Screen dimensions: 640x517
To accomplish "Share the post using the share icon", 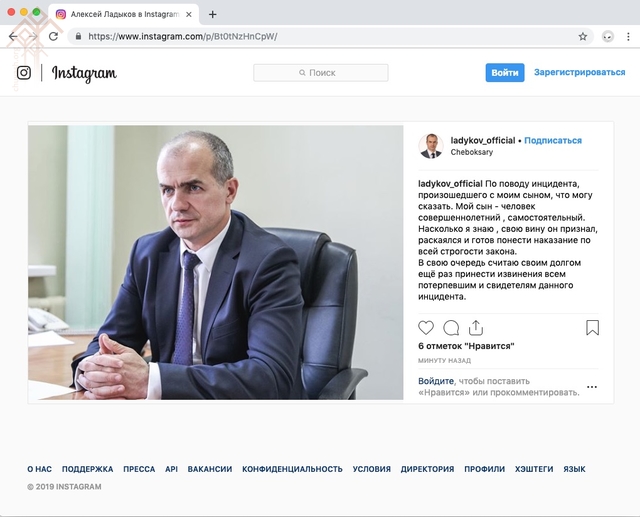I will [476, 327].
